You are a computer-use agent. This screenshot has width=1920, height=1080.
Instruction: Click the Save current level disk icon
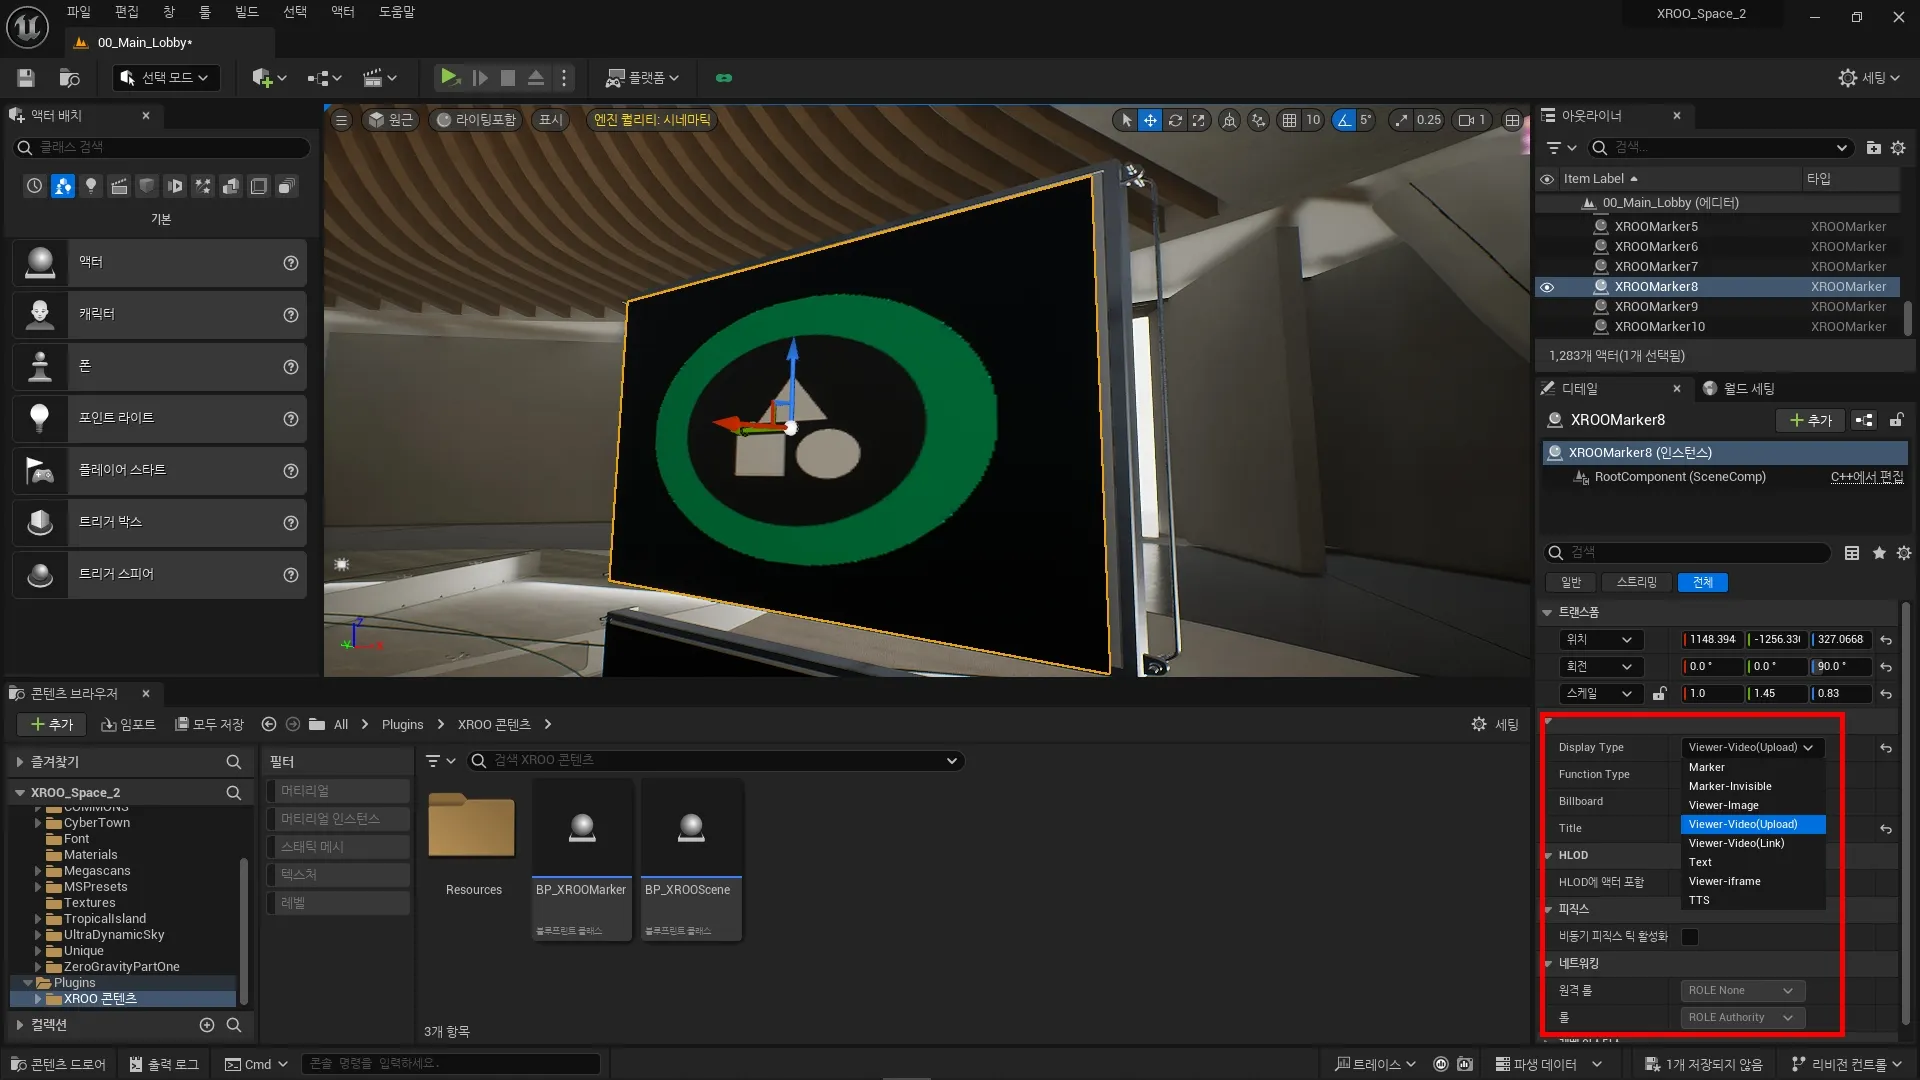point(26,78)
